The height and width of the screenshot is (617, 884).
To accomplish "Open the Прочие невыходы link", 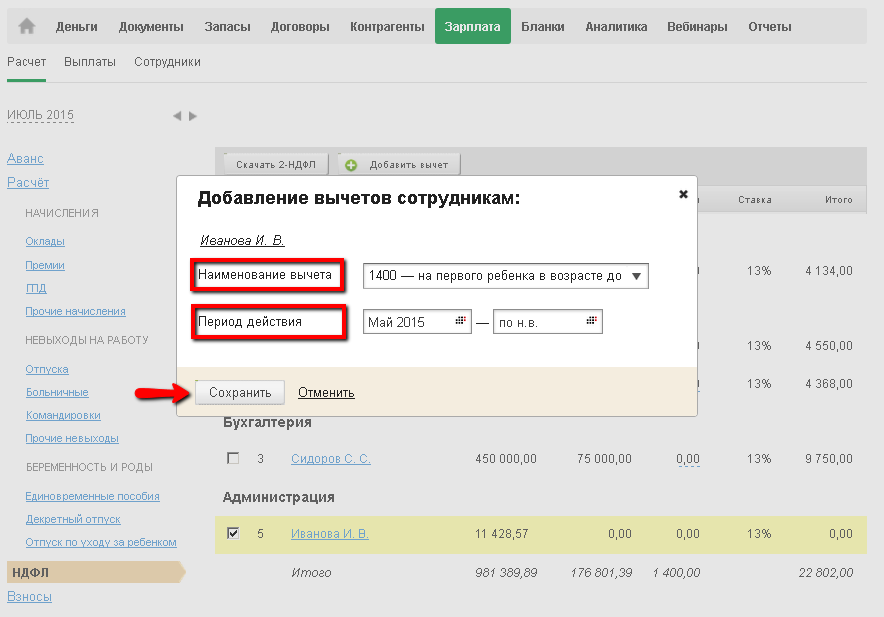I will [x=72, y=439].
